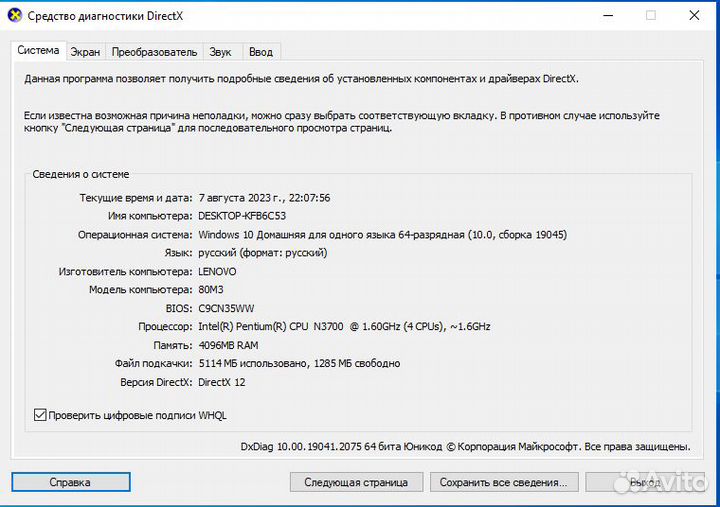
Task: Click DirectX version value DirectX 12
Action: [222, 382]
